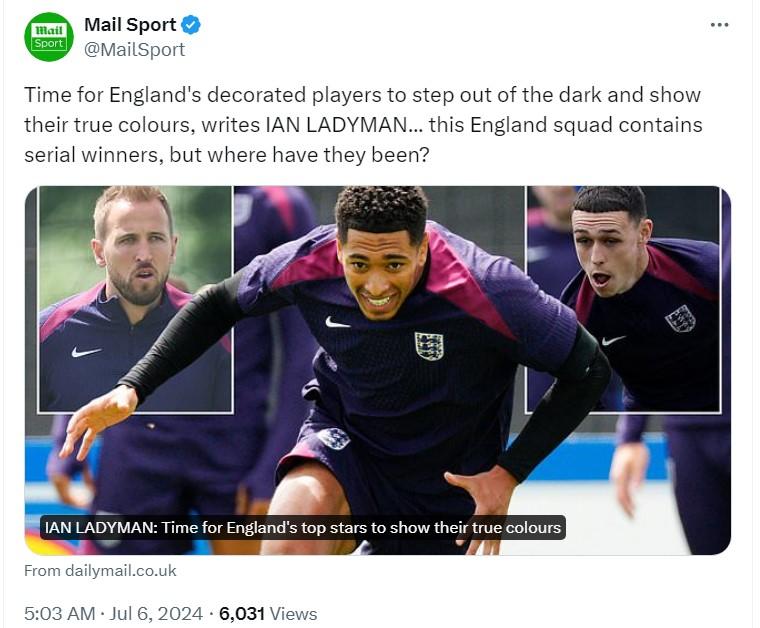
Task: Open the right inset photo of open-mouthed player
Action: [x=623, y=299]
